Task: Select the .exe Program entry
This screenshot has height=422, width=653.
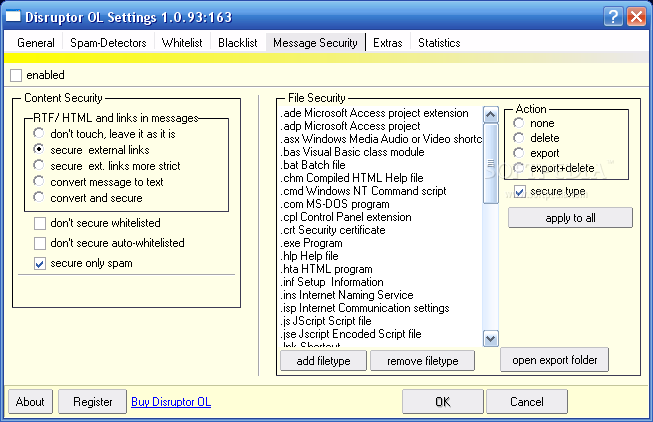Action: (381, 243)
